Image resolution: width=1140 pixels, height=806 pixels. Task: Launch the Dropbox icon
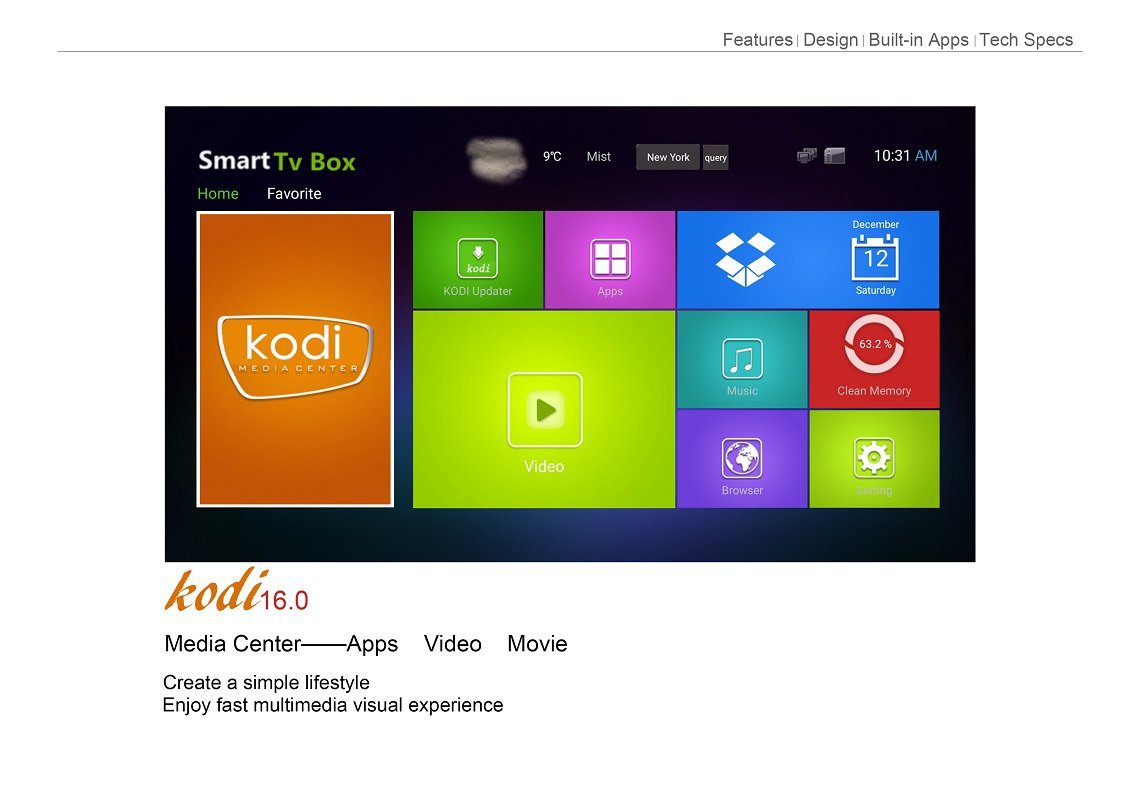(745, 259)
